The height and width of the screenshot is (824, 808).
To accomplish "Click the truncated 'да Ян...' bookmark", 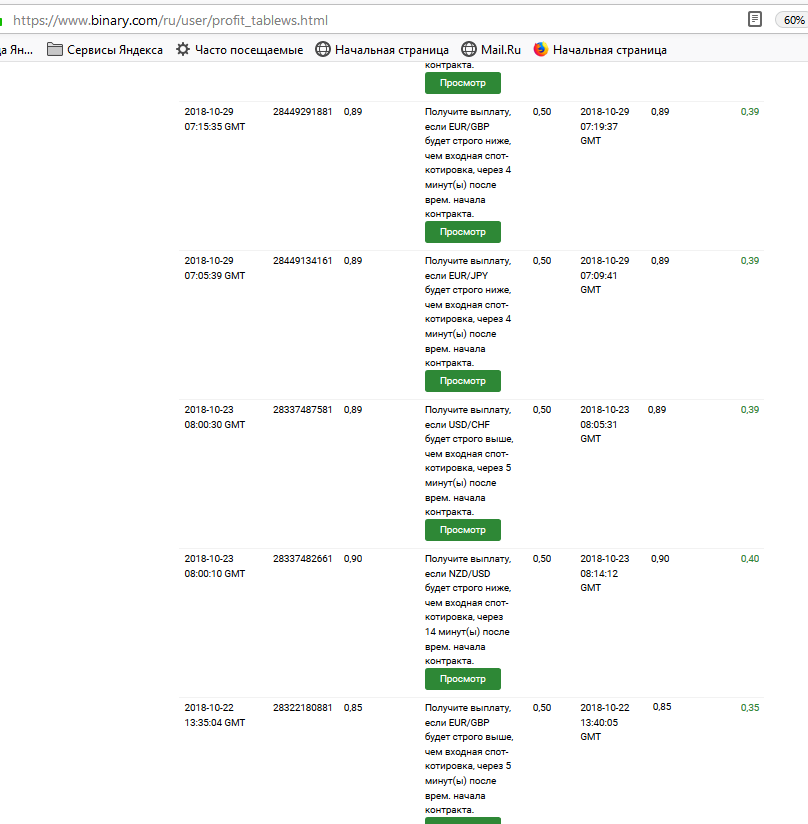I will pyautogui.click(x=16, y=49).
